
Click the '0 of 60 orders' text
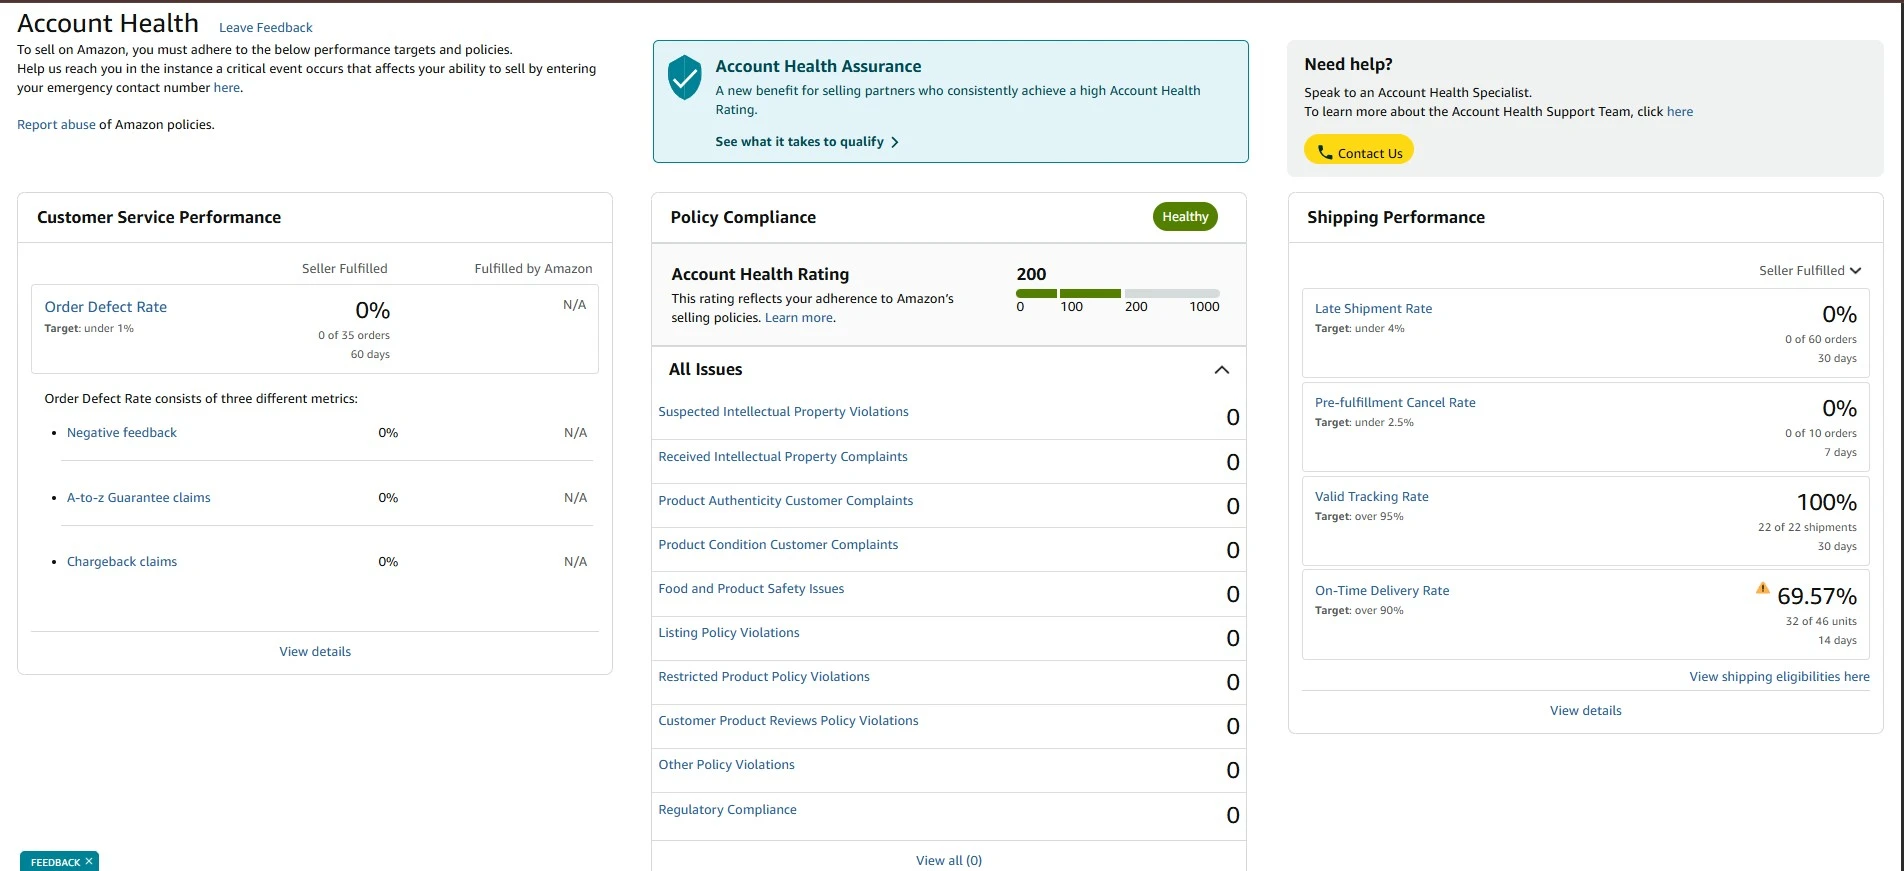coord(1821,340)
